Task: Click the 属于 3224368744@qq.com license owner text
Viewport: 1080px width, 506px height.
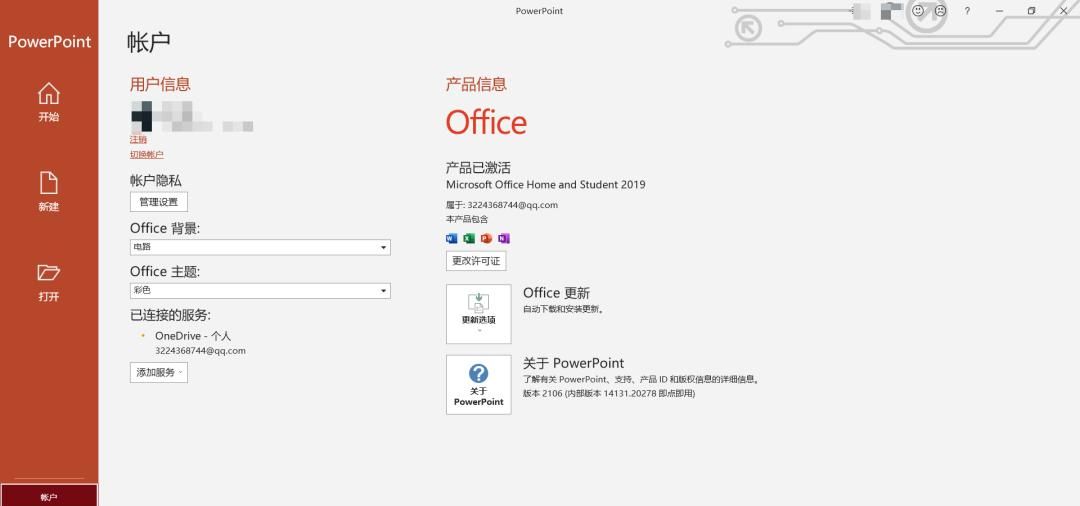Action: point(502,205)
